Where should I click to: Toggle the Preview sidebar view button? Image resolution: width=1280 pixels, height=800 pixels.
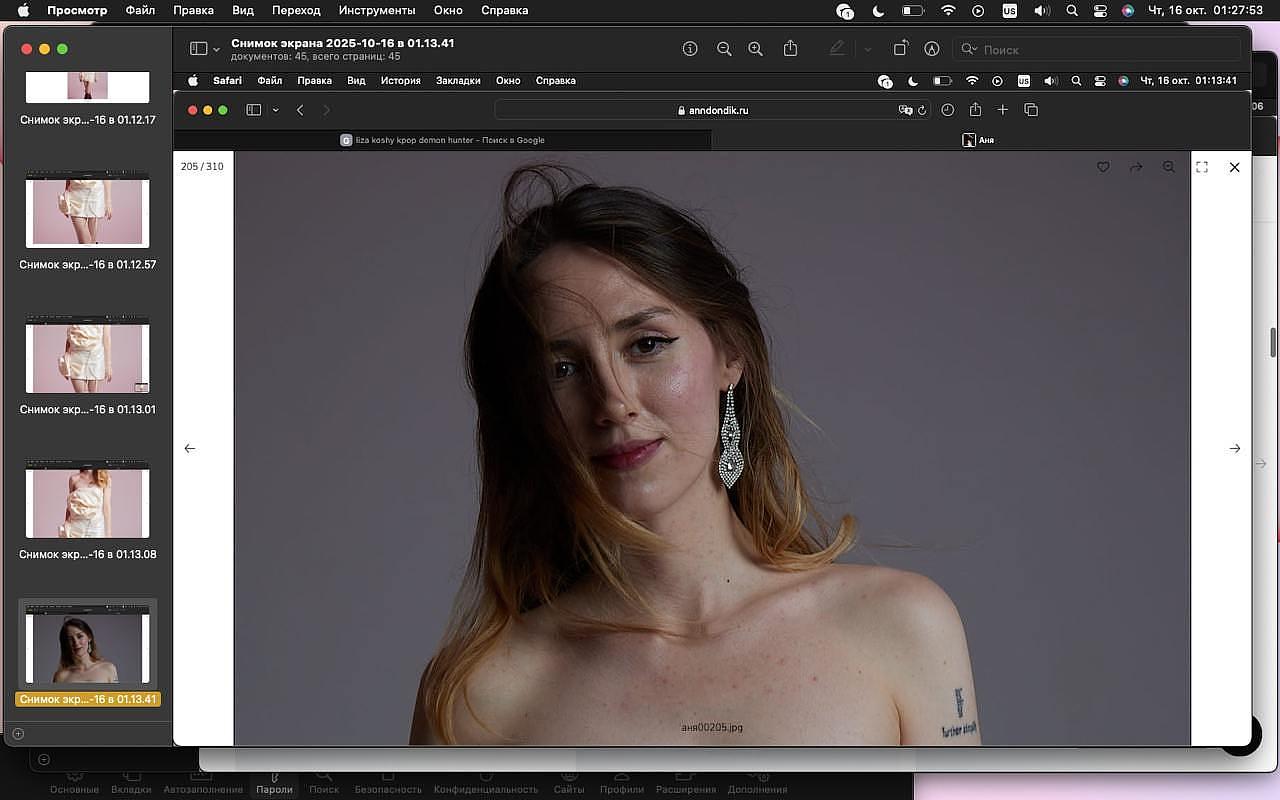(x=198, y=49)
